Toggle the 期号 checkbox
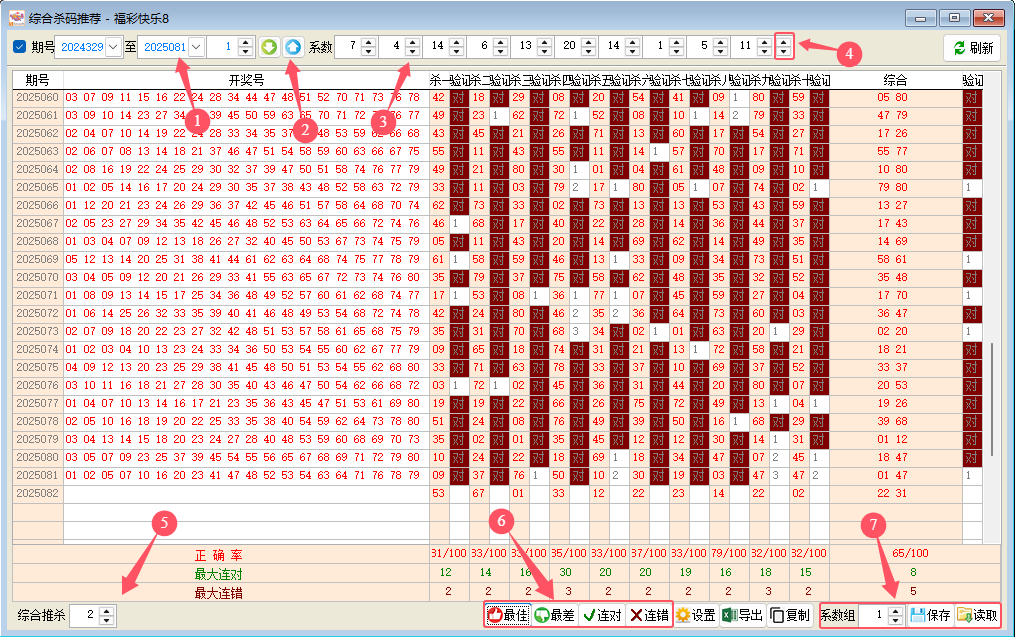Screen dimensions: 1015x637 (x=20, y=47)
